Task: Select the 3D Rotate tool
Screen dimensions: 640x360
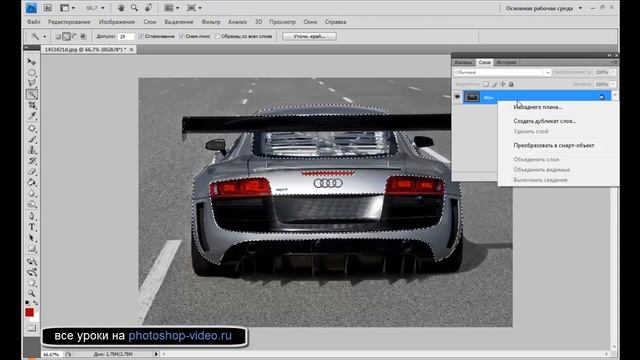Action: [x=31, y=261]
